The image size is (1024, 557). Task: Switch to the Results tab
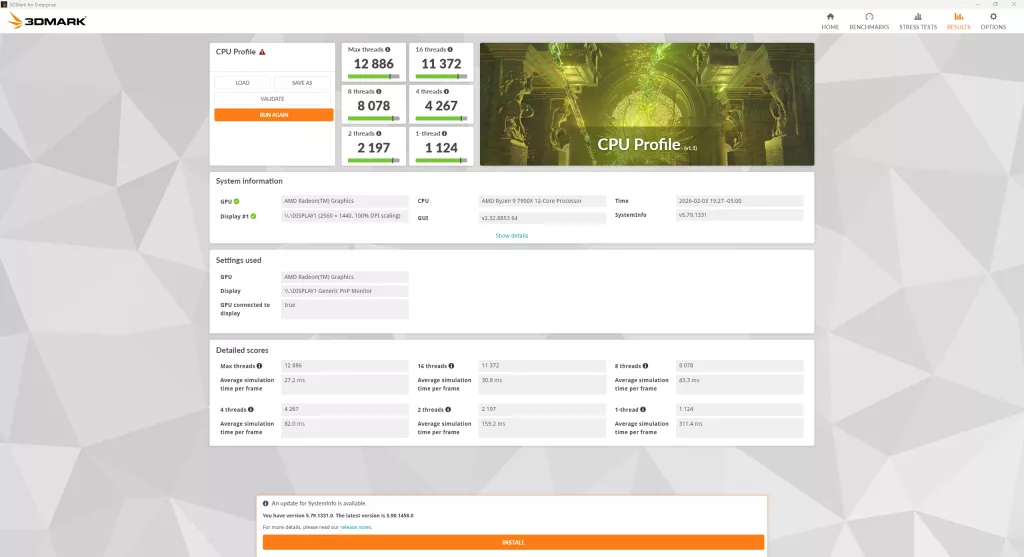click(x=958, y=21)
